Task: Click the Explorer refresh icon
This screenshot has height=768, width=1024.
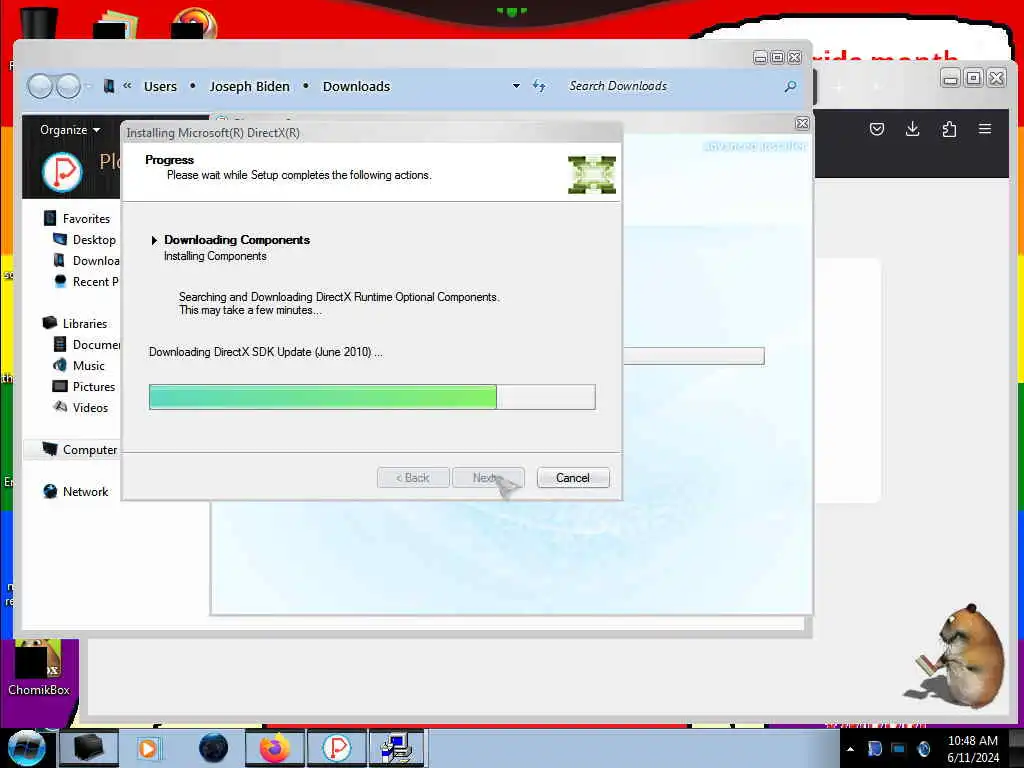Action: coord(539,86)
